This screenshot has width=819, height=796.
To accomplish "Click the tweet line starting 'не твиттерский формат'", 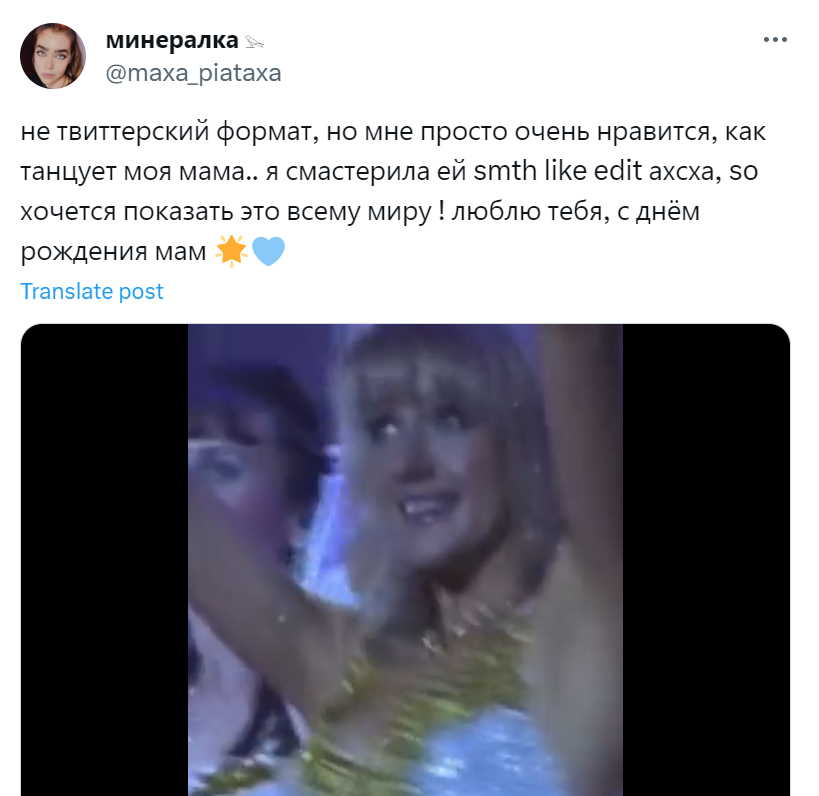I will coord(393,132).
